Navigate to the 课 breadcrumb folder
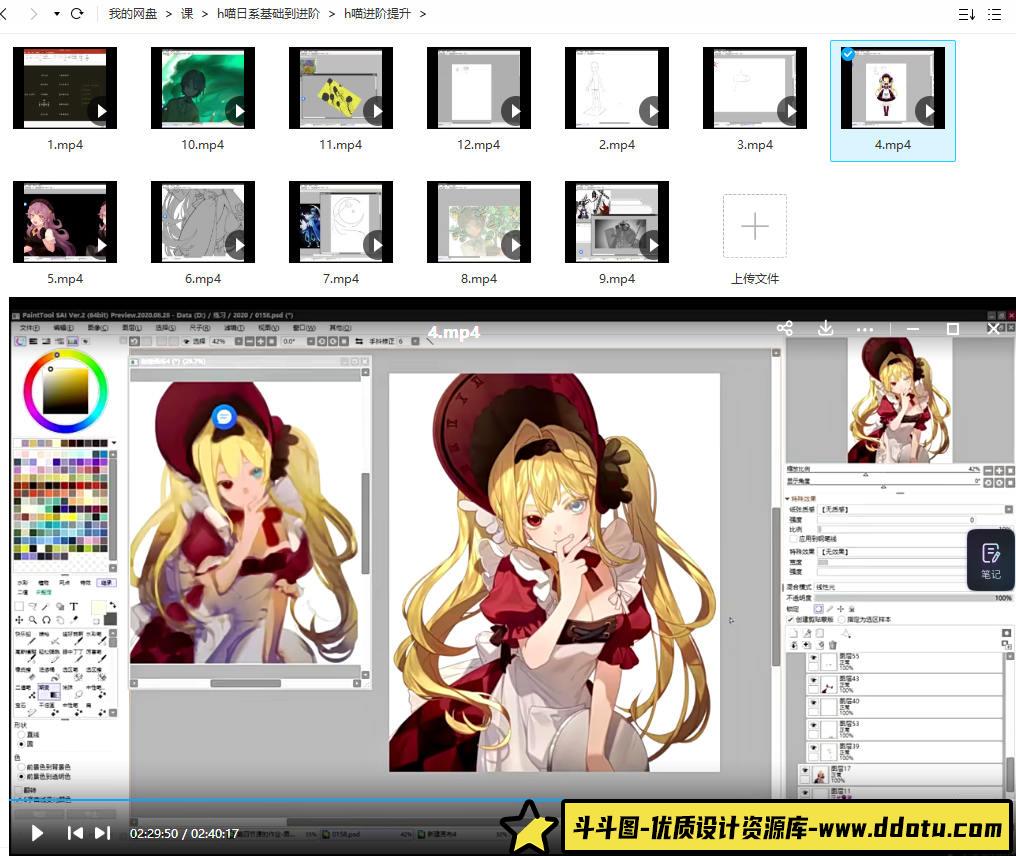Screen dimensions: 1016x856 pos(187,14)
